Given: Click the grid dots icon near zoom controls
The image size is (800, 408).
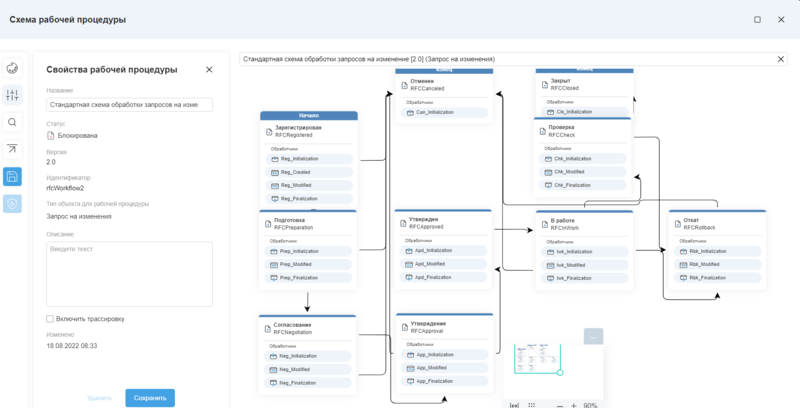Looking at the screenshot, I should click(x=532, y=404).
